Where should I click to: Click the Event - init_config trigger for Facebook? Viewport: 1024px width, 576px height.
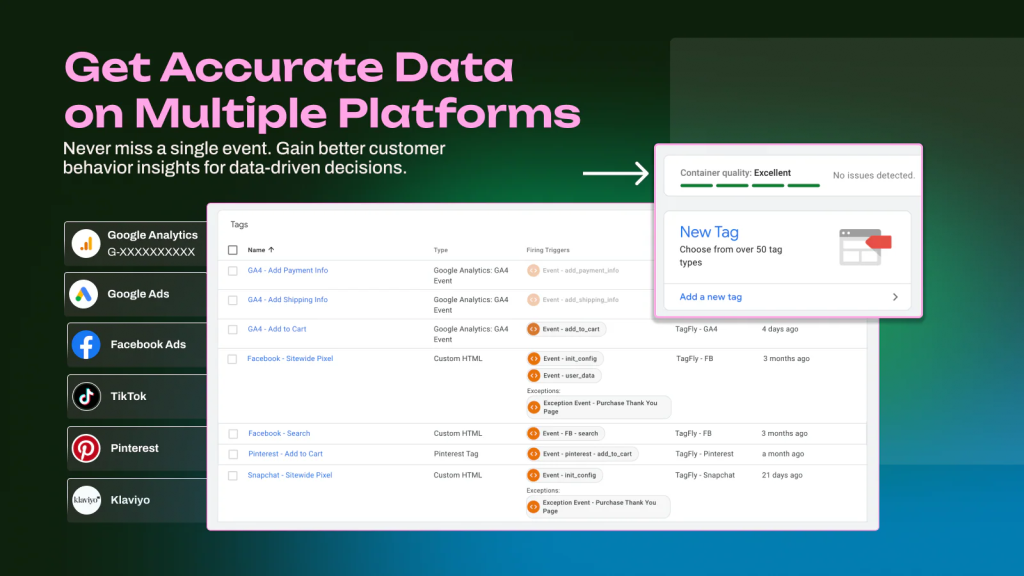pyautogui.click(x=566, y=359)
